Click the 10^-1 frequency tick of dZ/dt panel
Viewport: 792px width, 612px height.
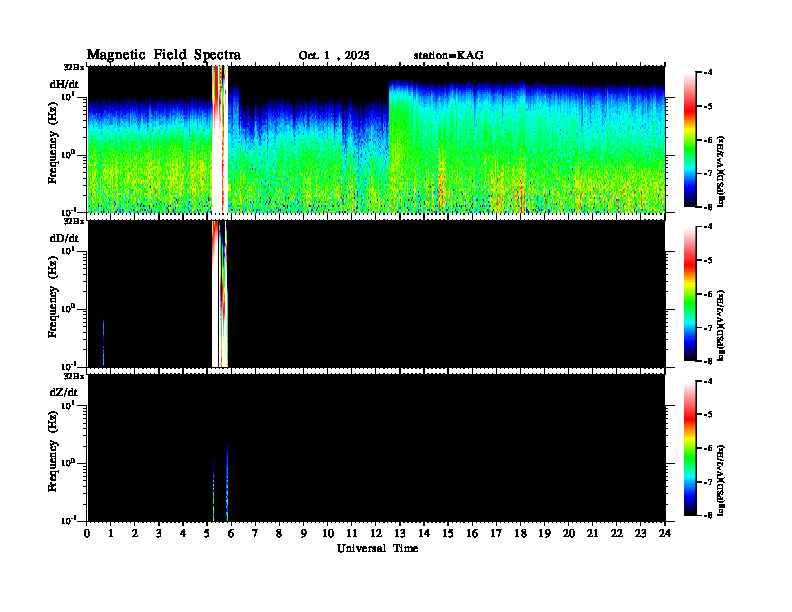pos(68,520)
